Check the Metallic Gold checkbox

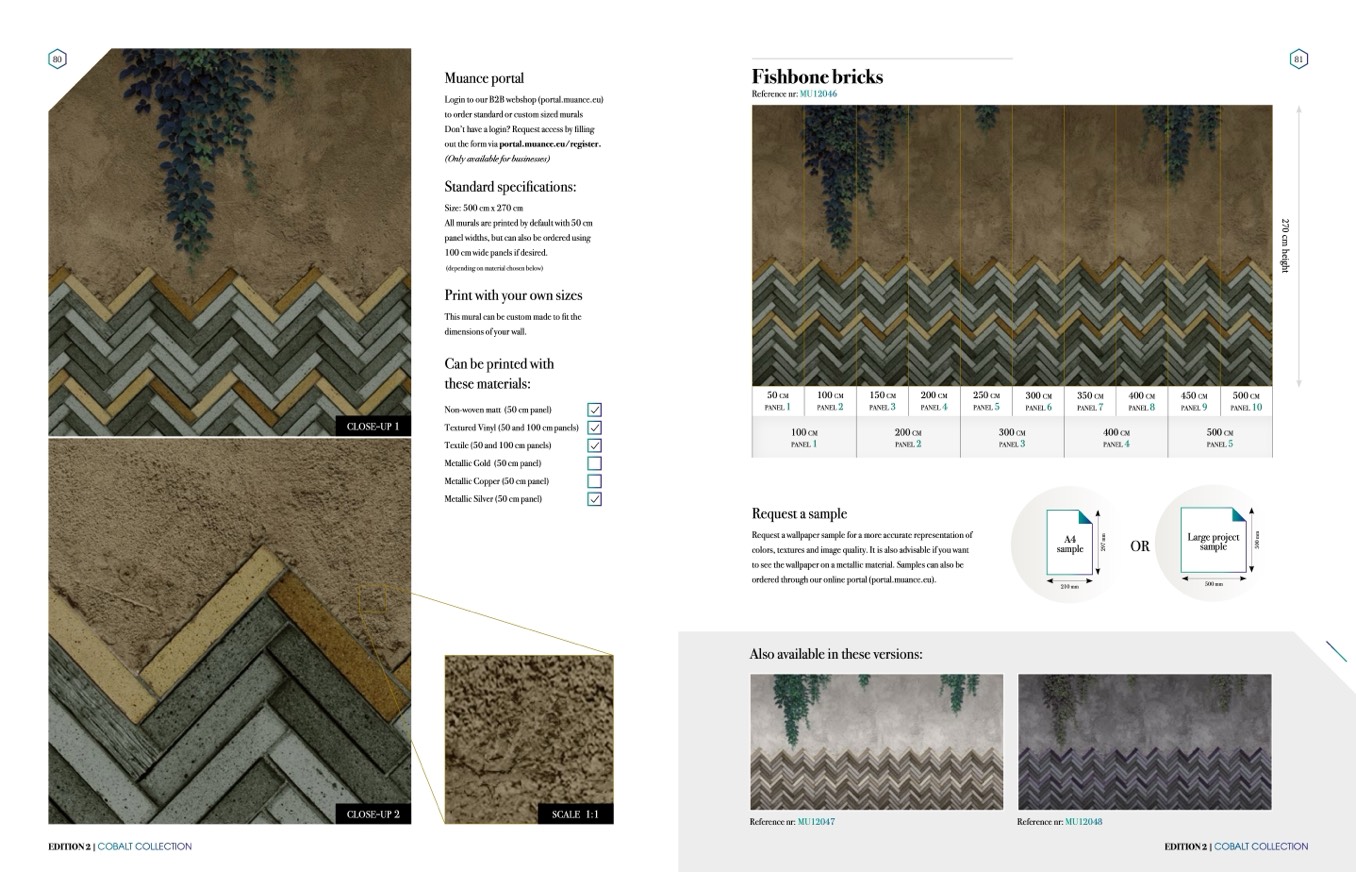pyautogui.click(x=594, y=463)
